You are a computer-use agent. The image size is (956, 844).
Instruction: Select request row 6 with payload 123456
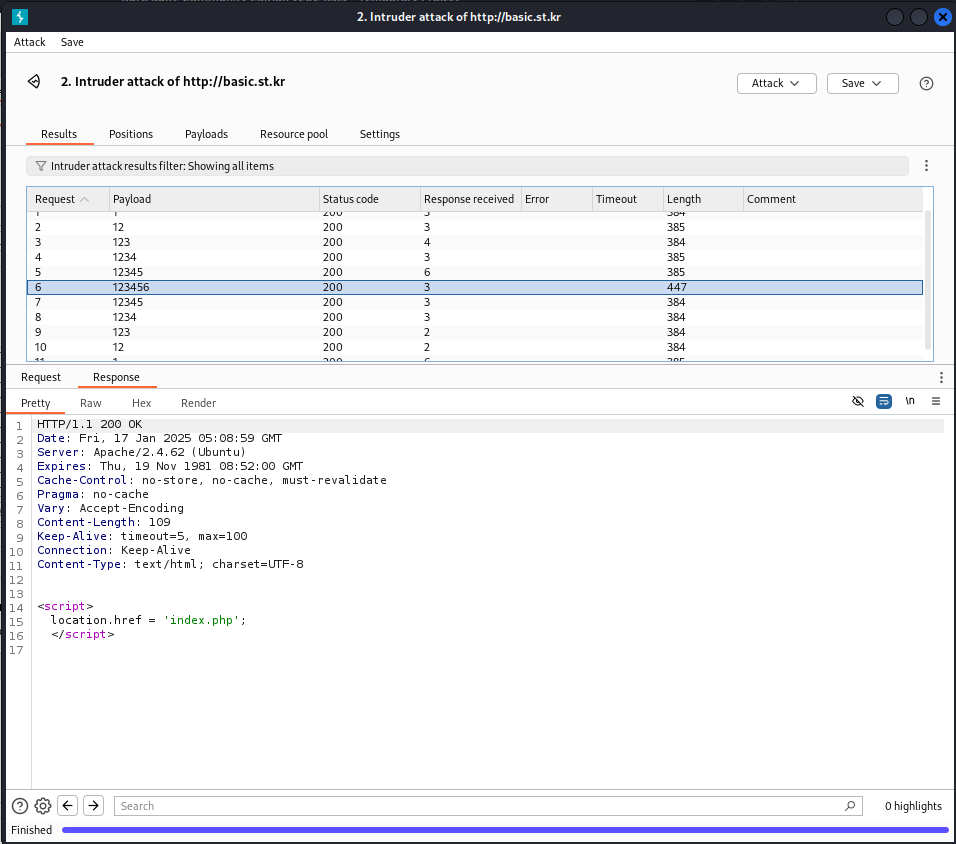tap(475, 287)
